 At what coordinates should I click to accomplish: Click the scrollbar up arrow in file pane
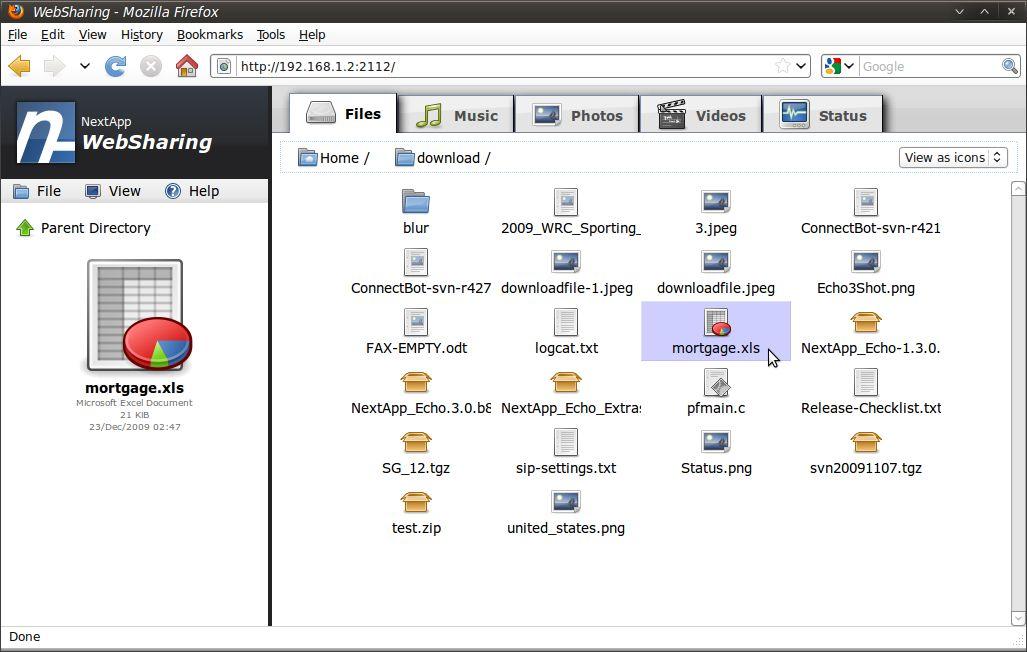point(1018,189)
